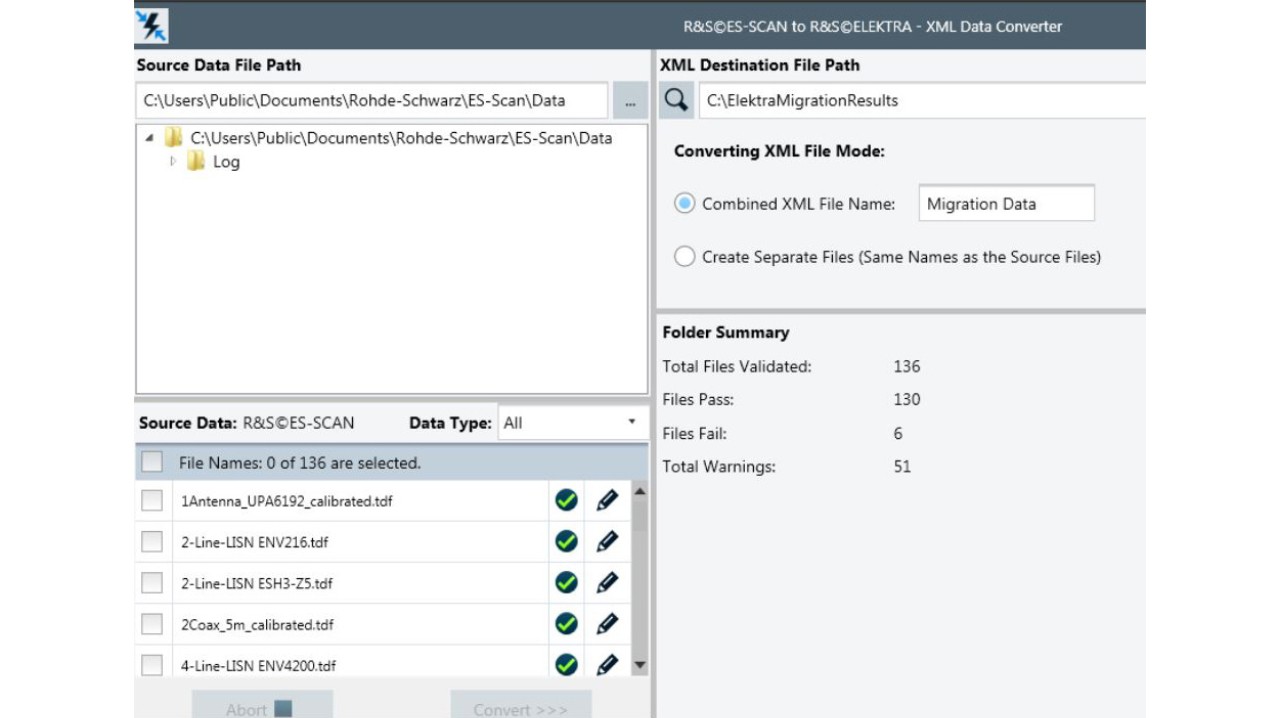
Task: Click the Convert >>> button
Action: coord(521,704)
